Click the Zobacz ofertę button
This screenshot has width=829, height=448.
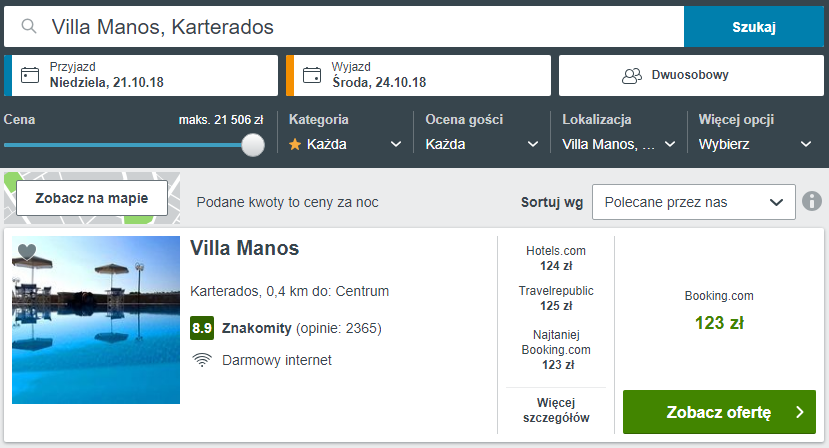click(718, 412)
